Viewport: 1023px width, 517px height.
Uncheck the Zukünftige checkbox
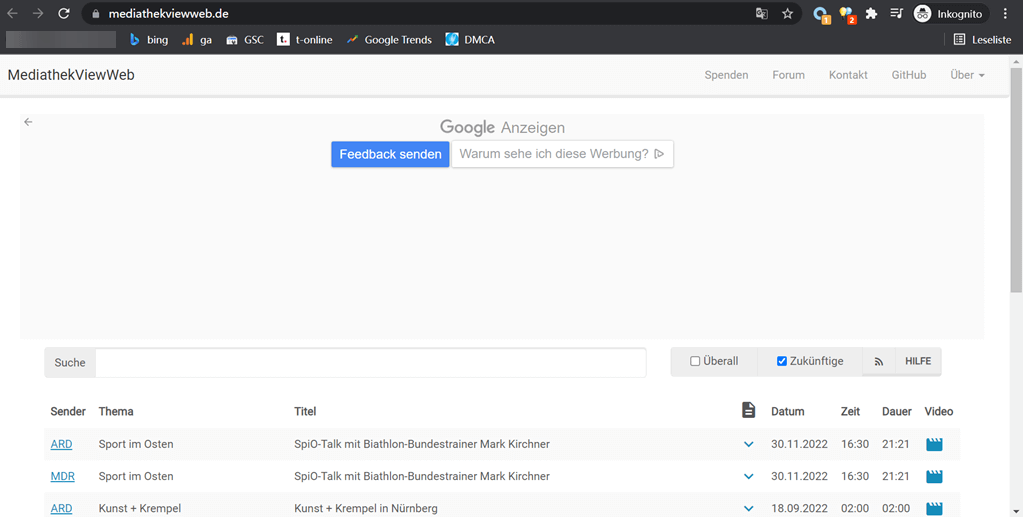782,361
